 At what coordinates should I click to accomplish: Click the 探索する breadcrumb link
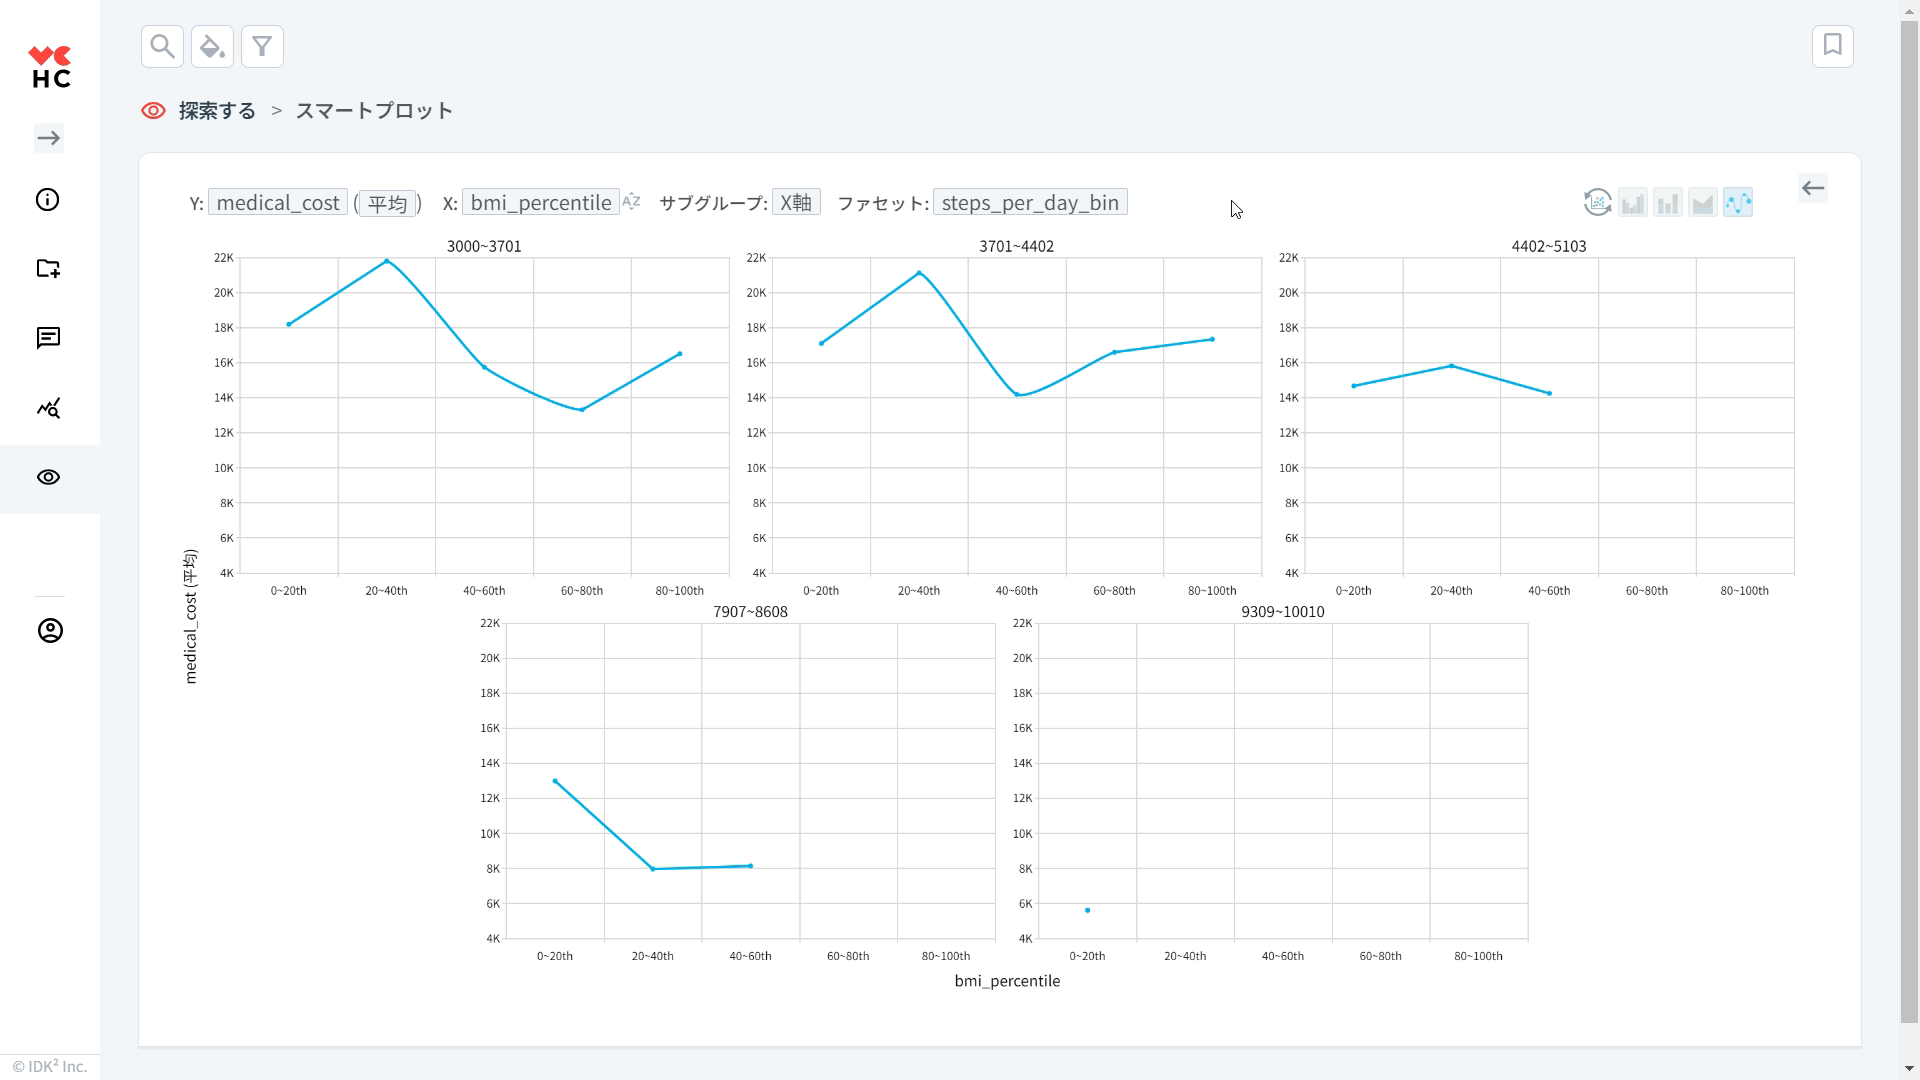click(217, 111)
